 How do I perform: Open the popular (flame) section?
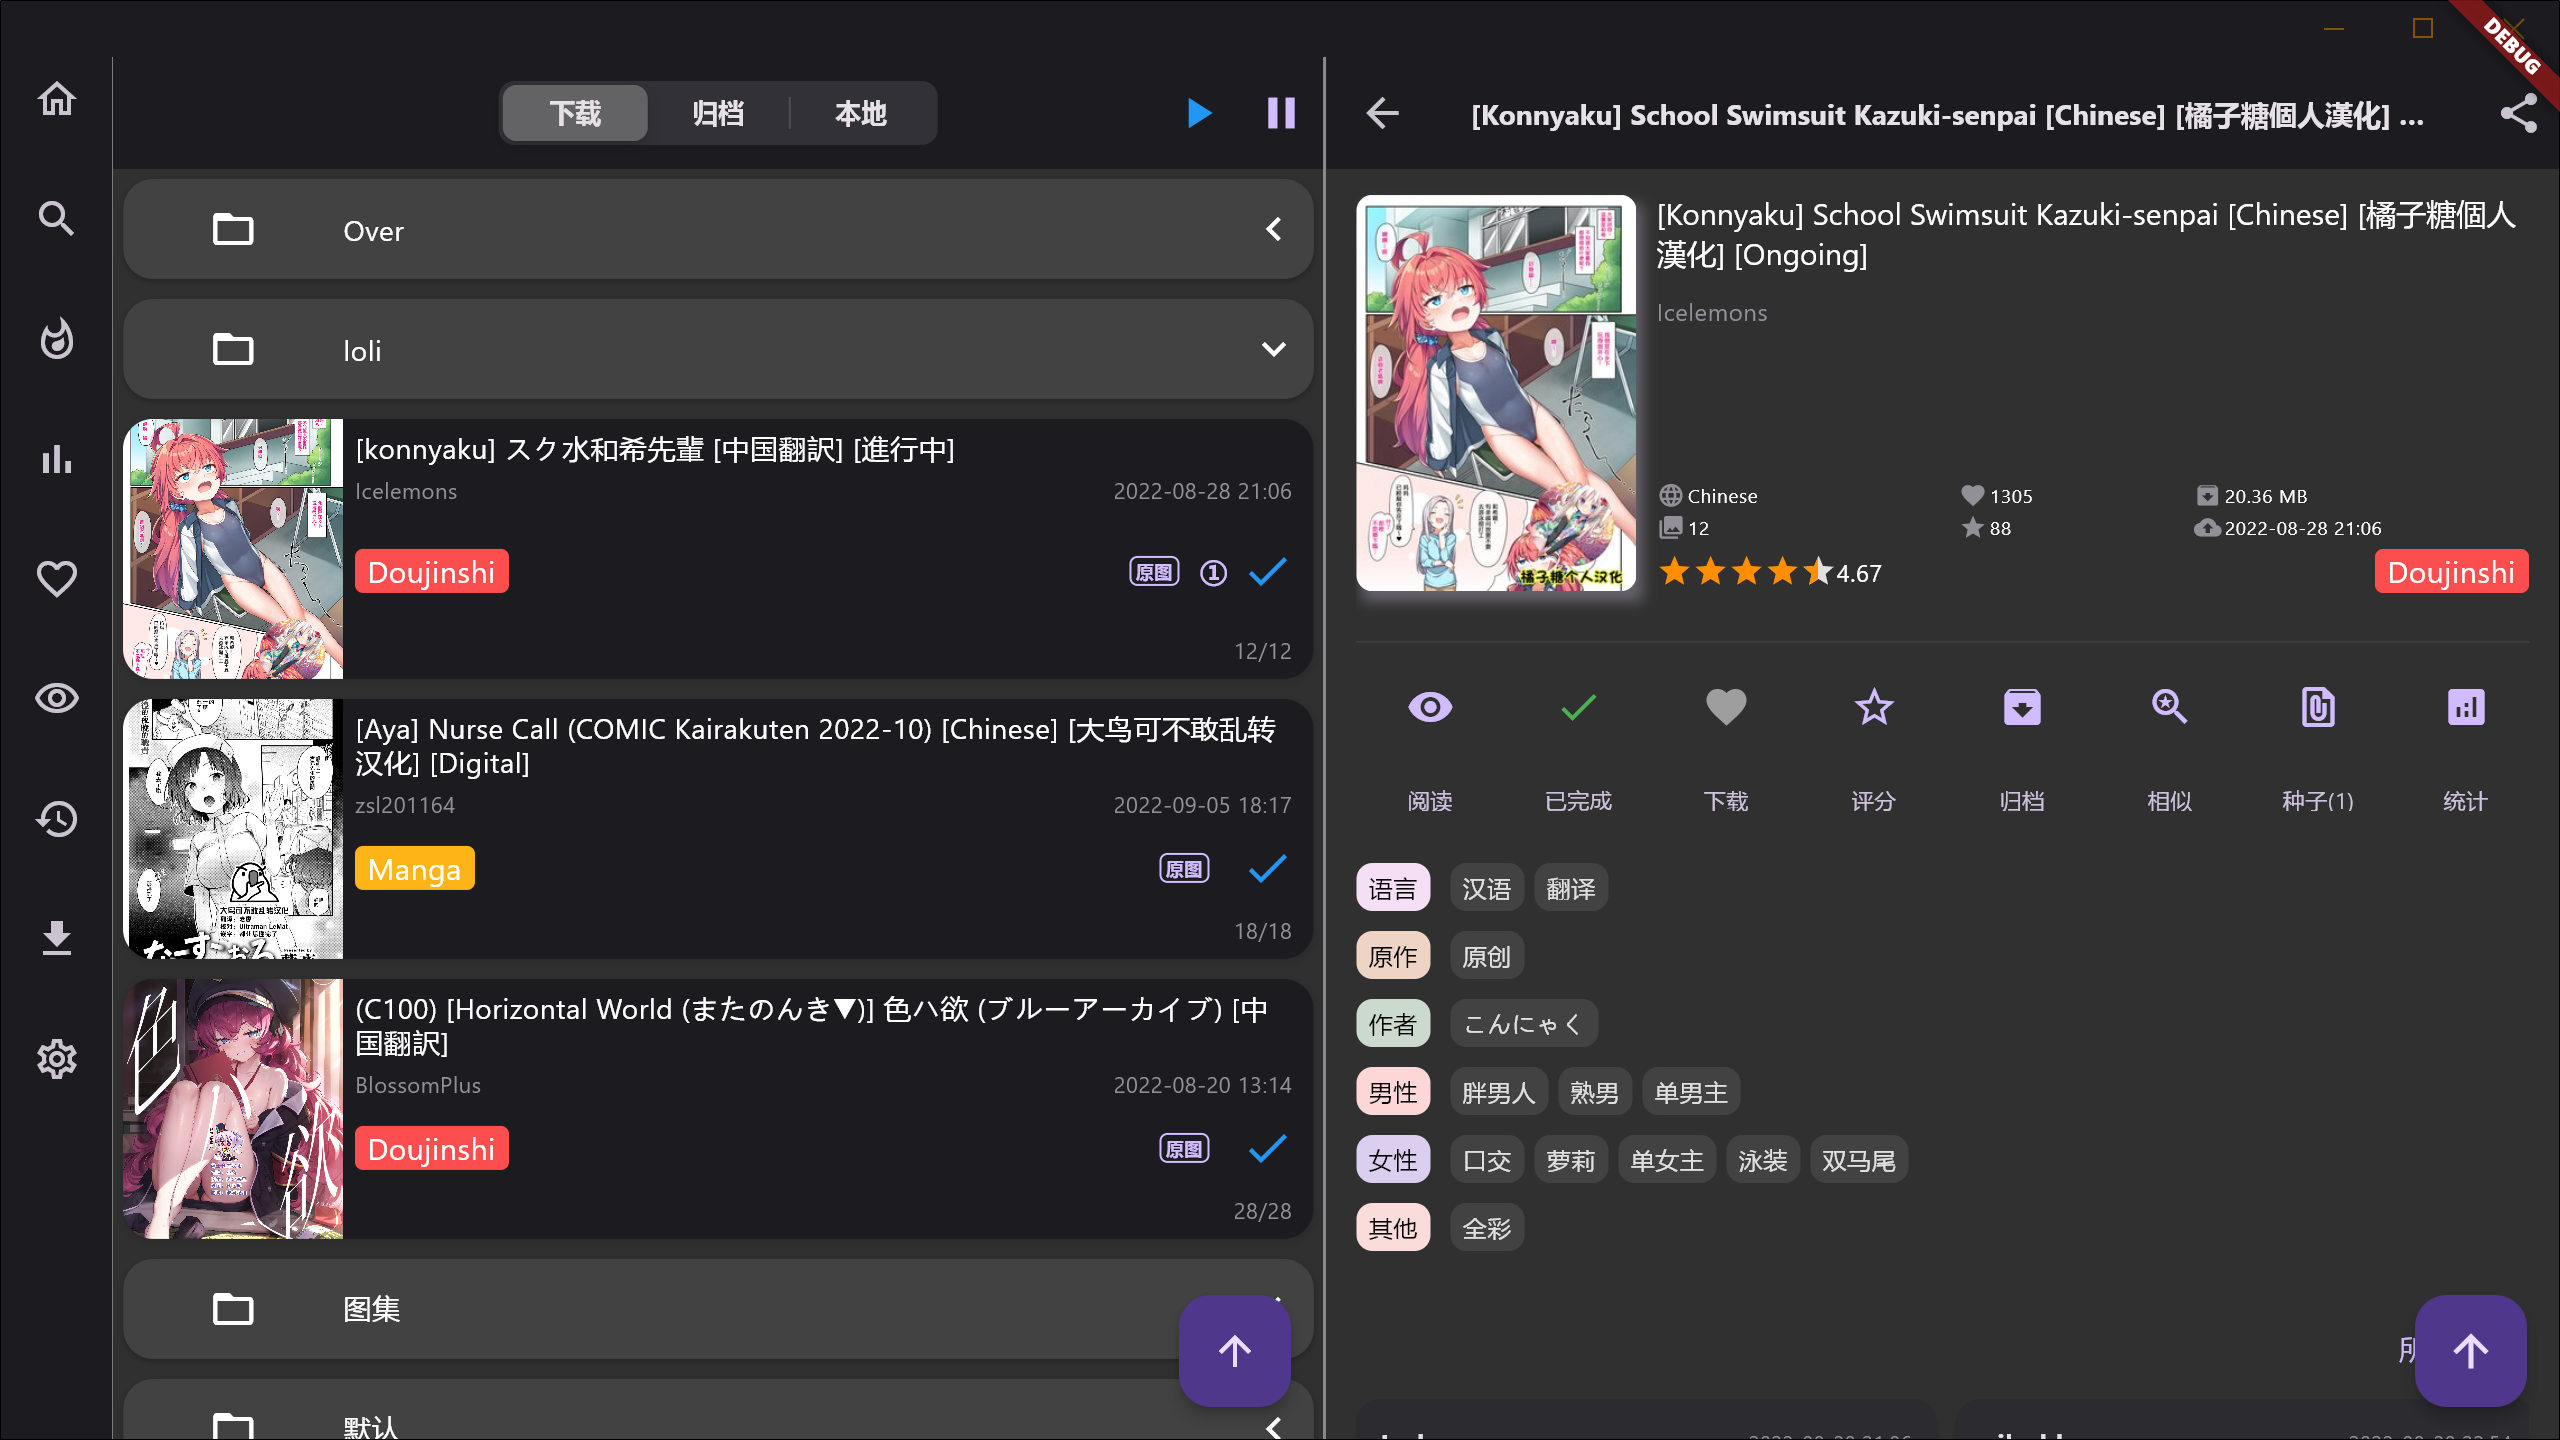[x=56, y=339]
